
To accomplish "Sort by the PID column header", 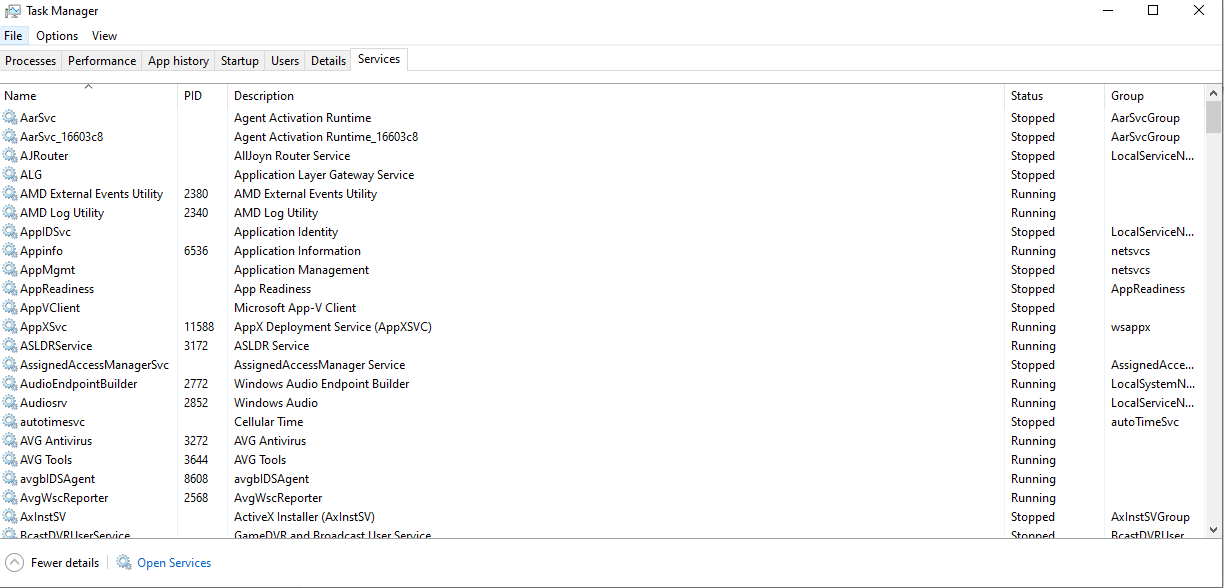I will (x=203, y=96).
